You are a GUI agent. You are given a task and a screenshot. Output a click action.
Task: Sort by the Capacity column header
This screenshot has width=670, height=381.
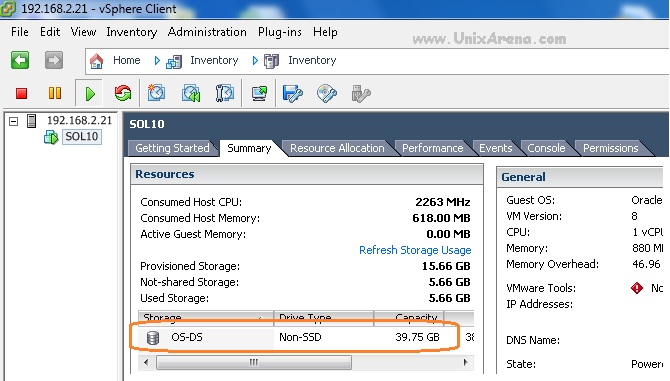(409, 318)
